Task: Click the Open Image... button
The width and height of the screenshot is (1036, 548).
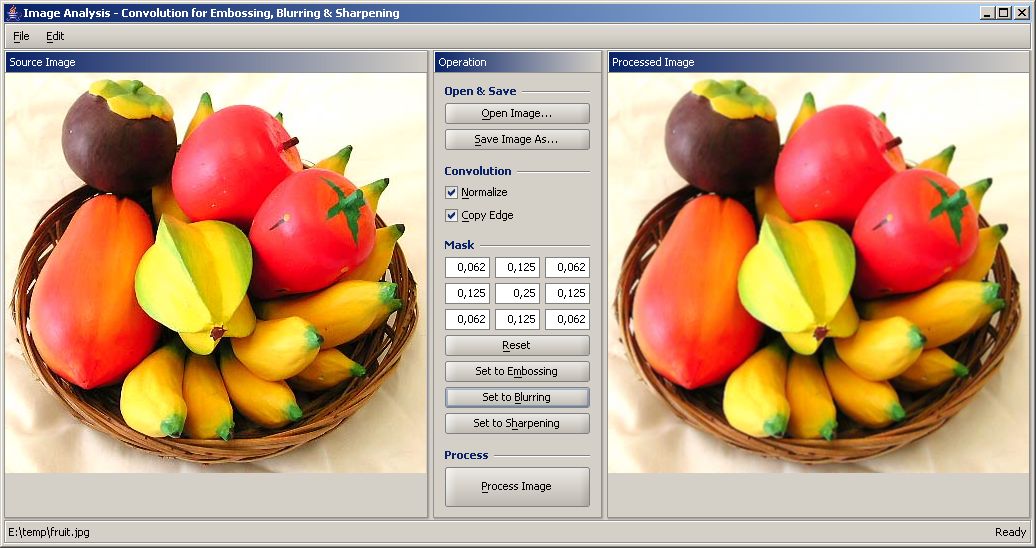Action: [x=516, y=114]
